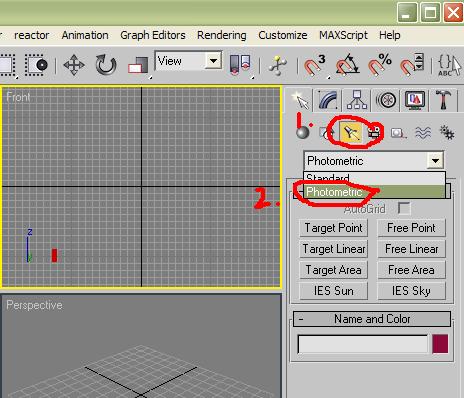Viewport: 464px width, 398px height.
Task: Open the Modify panel tab
Action: pyautogui.click(x=328, y=100)
